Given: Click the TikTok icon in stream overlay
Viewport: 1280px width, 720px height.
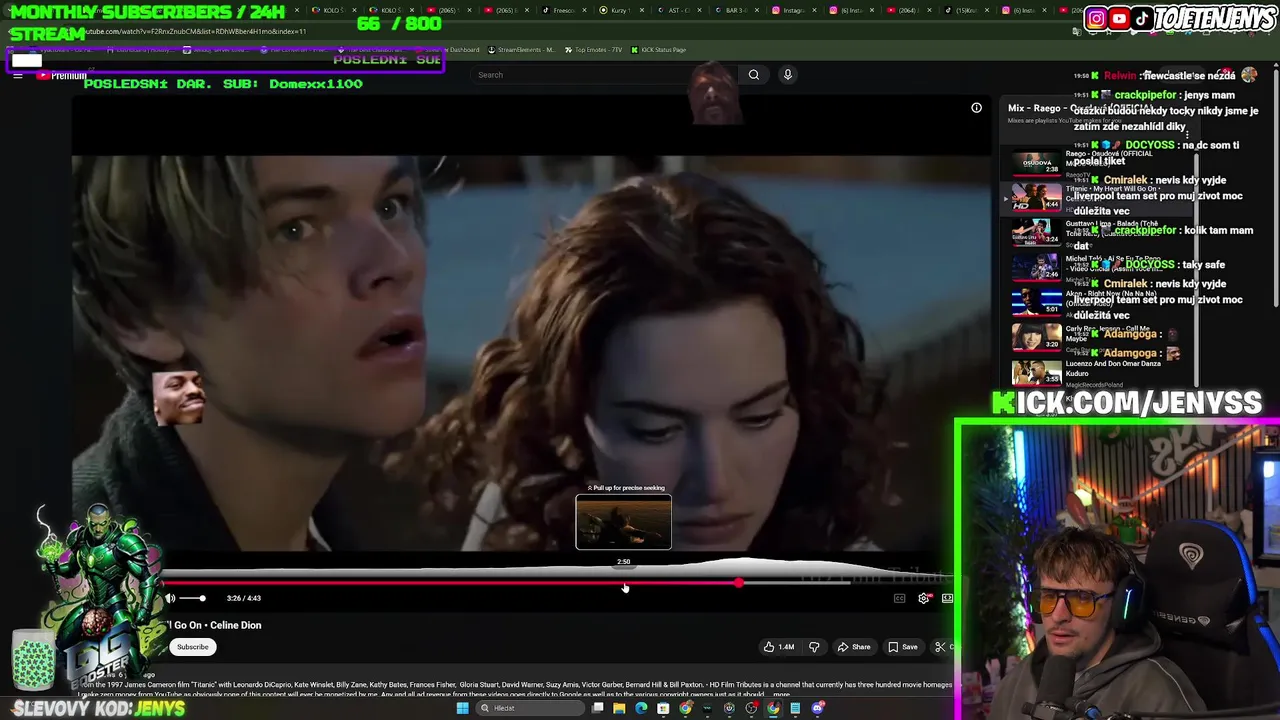Looking at the screenshot, I should (1142, 18).
